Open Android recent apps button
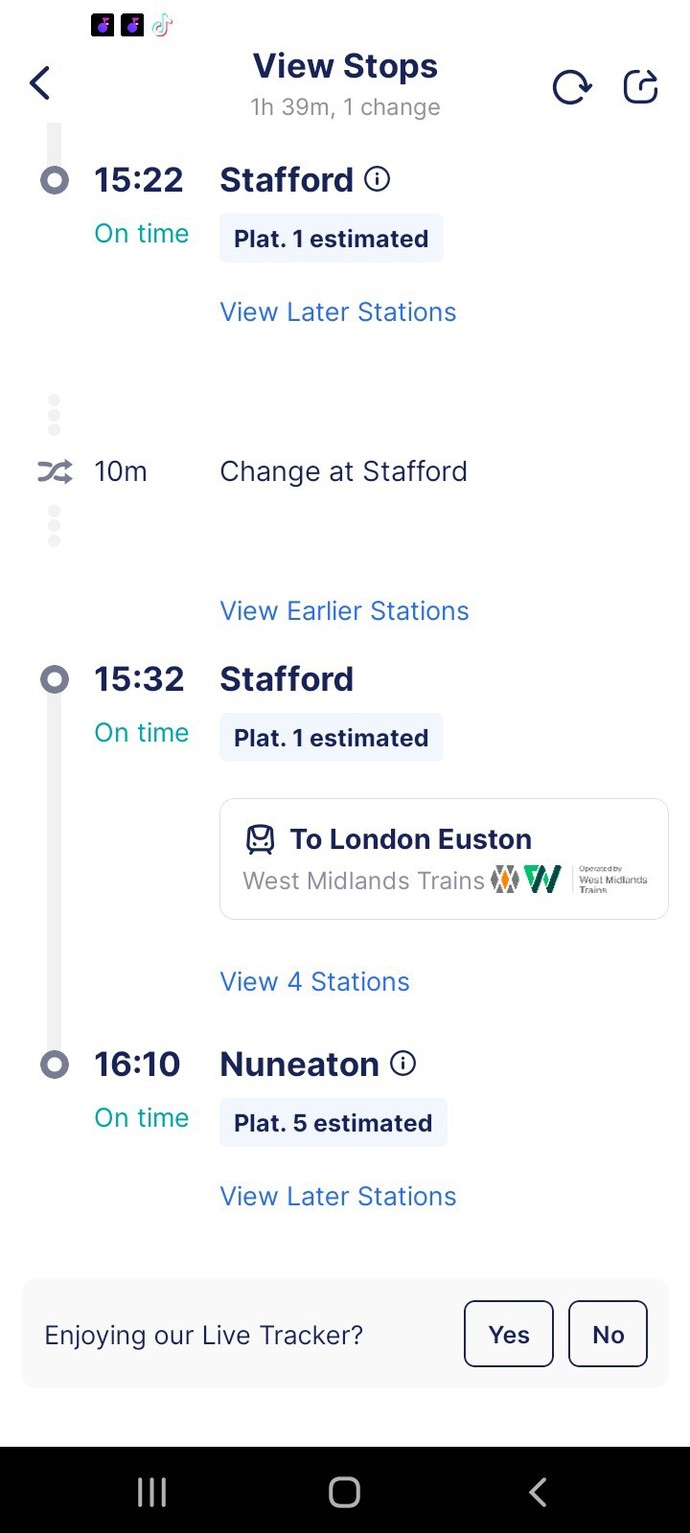This screenshot has height=1533, width=690. [x=152, y=1492]
